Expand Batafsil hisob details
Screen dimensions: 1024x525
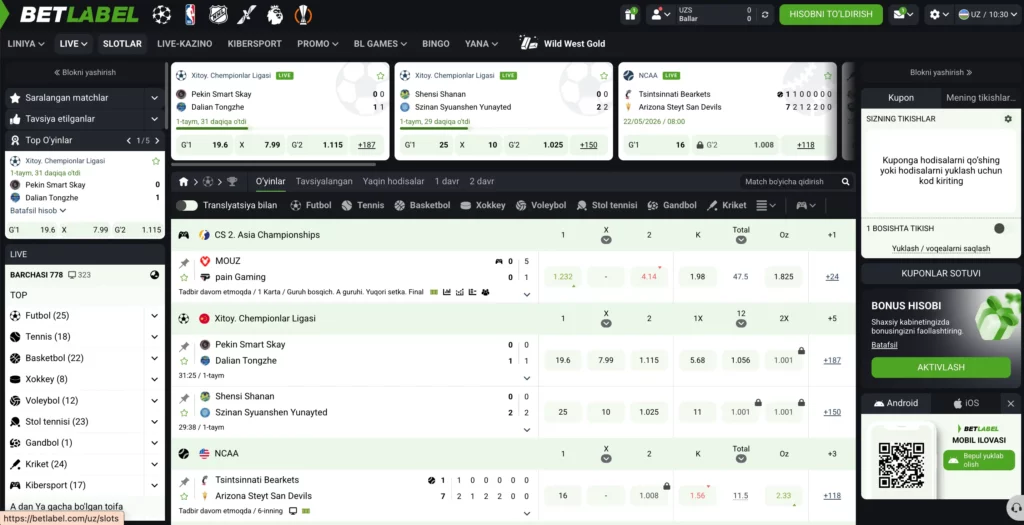(x=38, y=211)
